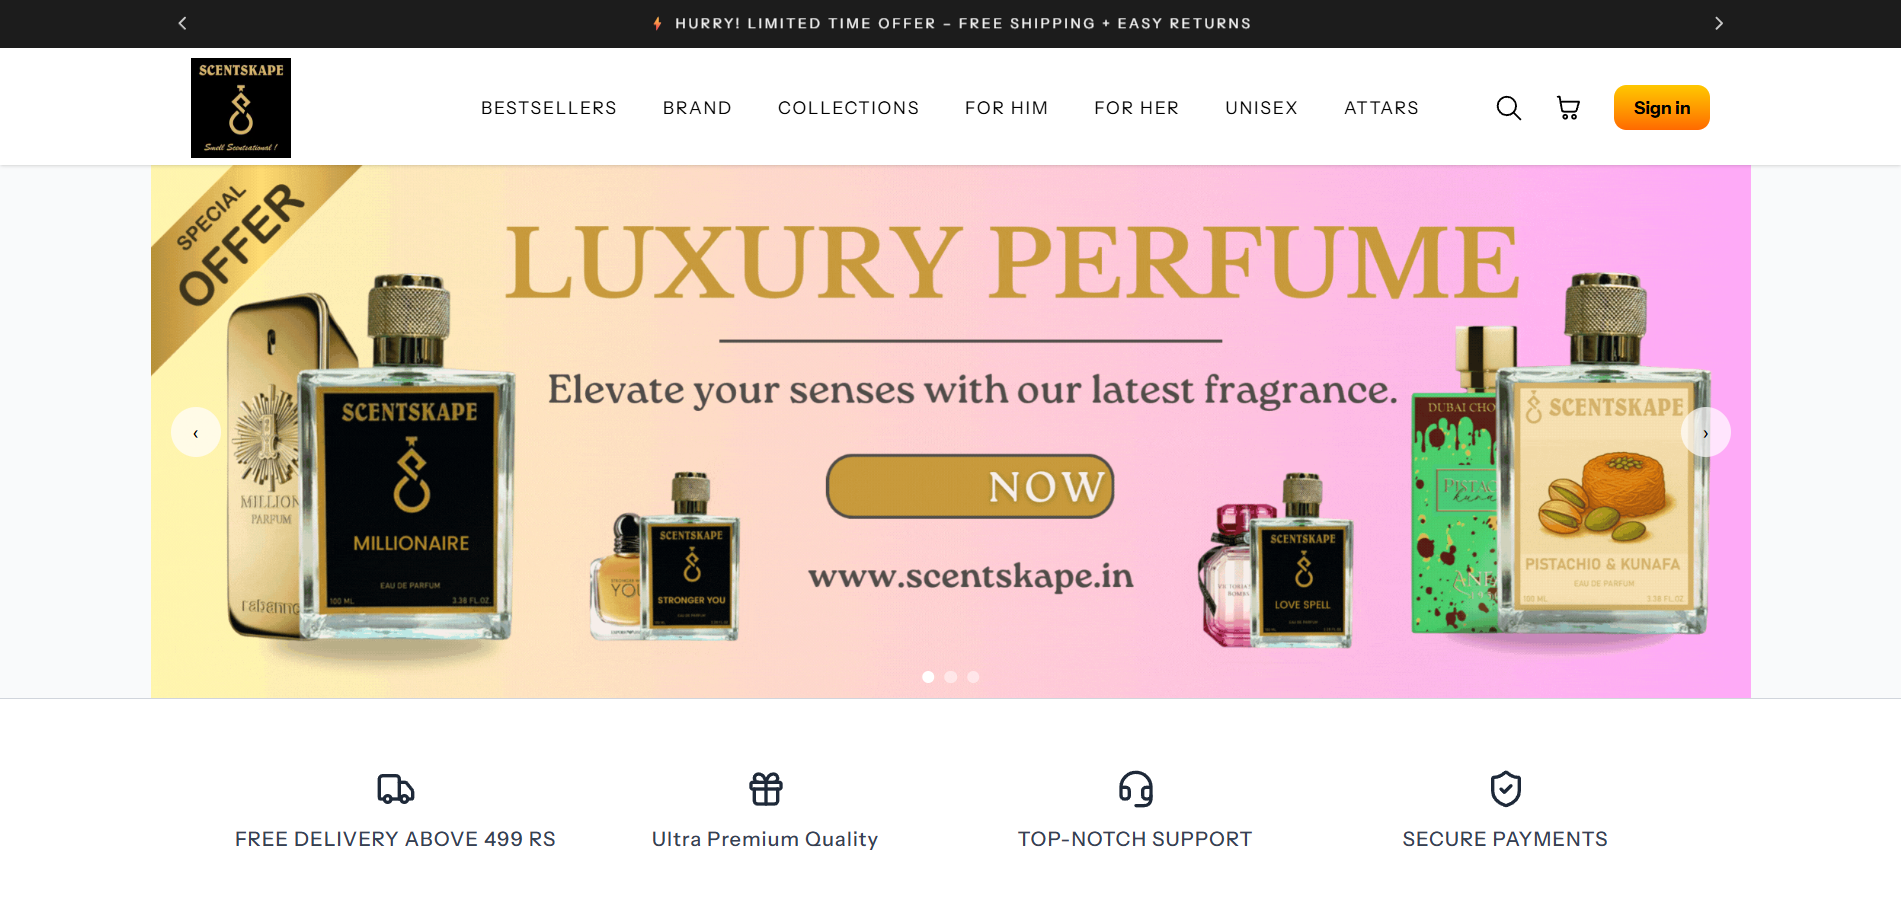Screen dimensions: 1901x905
Task: Click the Sign in button
Action: (x=1662, y=108)
